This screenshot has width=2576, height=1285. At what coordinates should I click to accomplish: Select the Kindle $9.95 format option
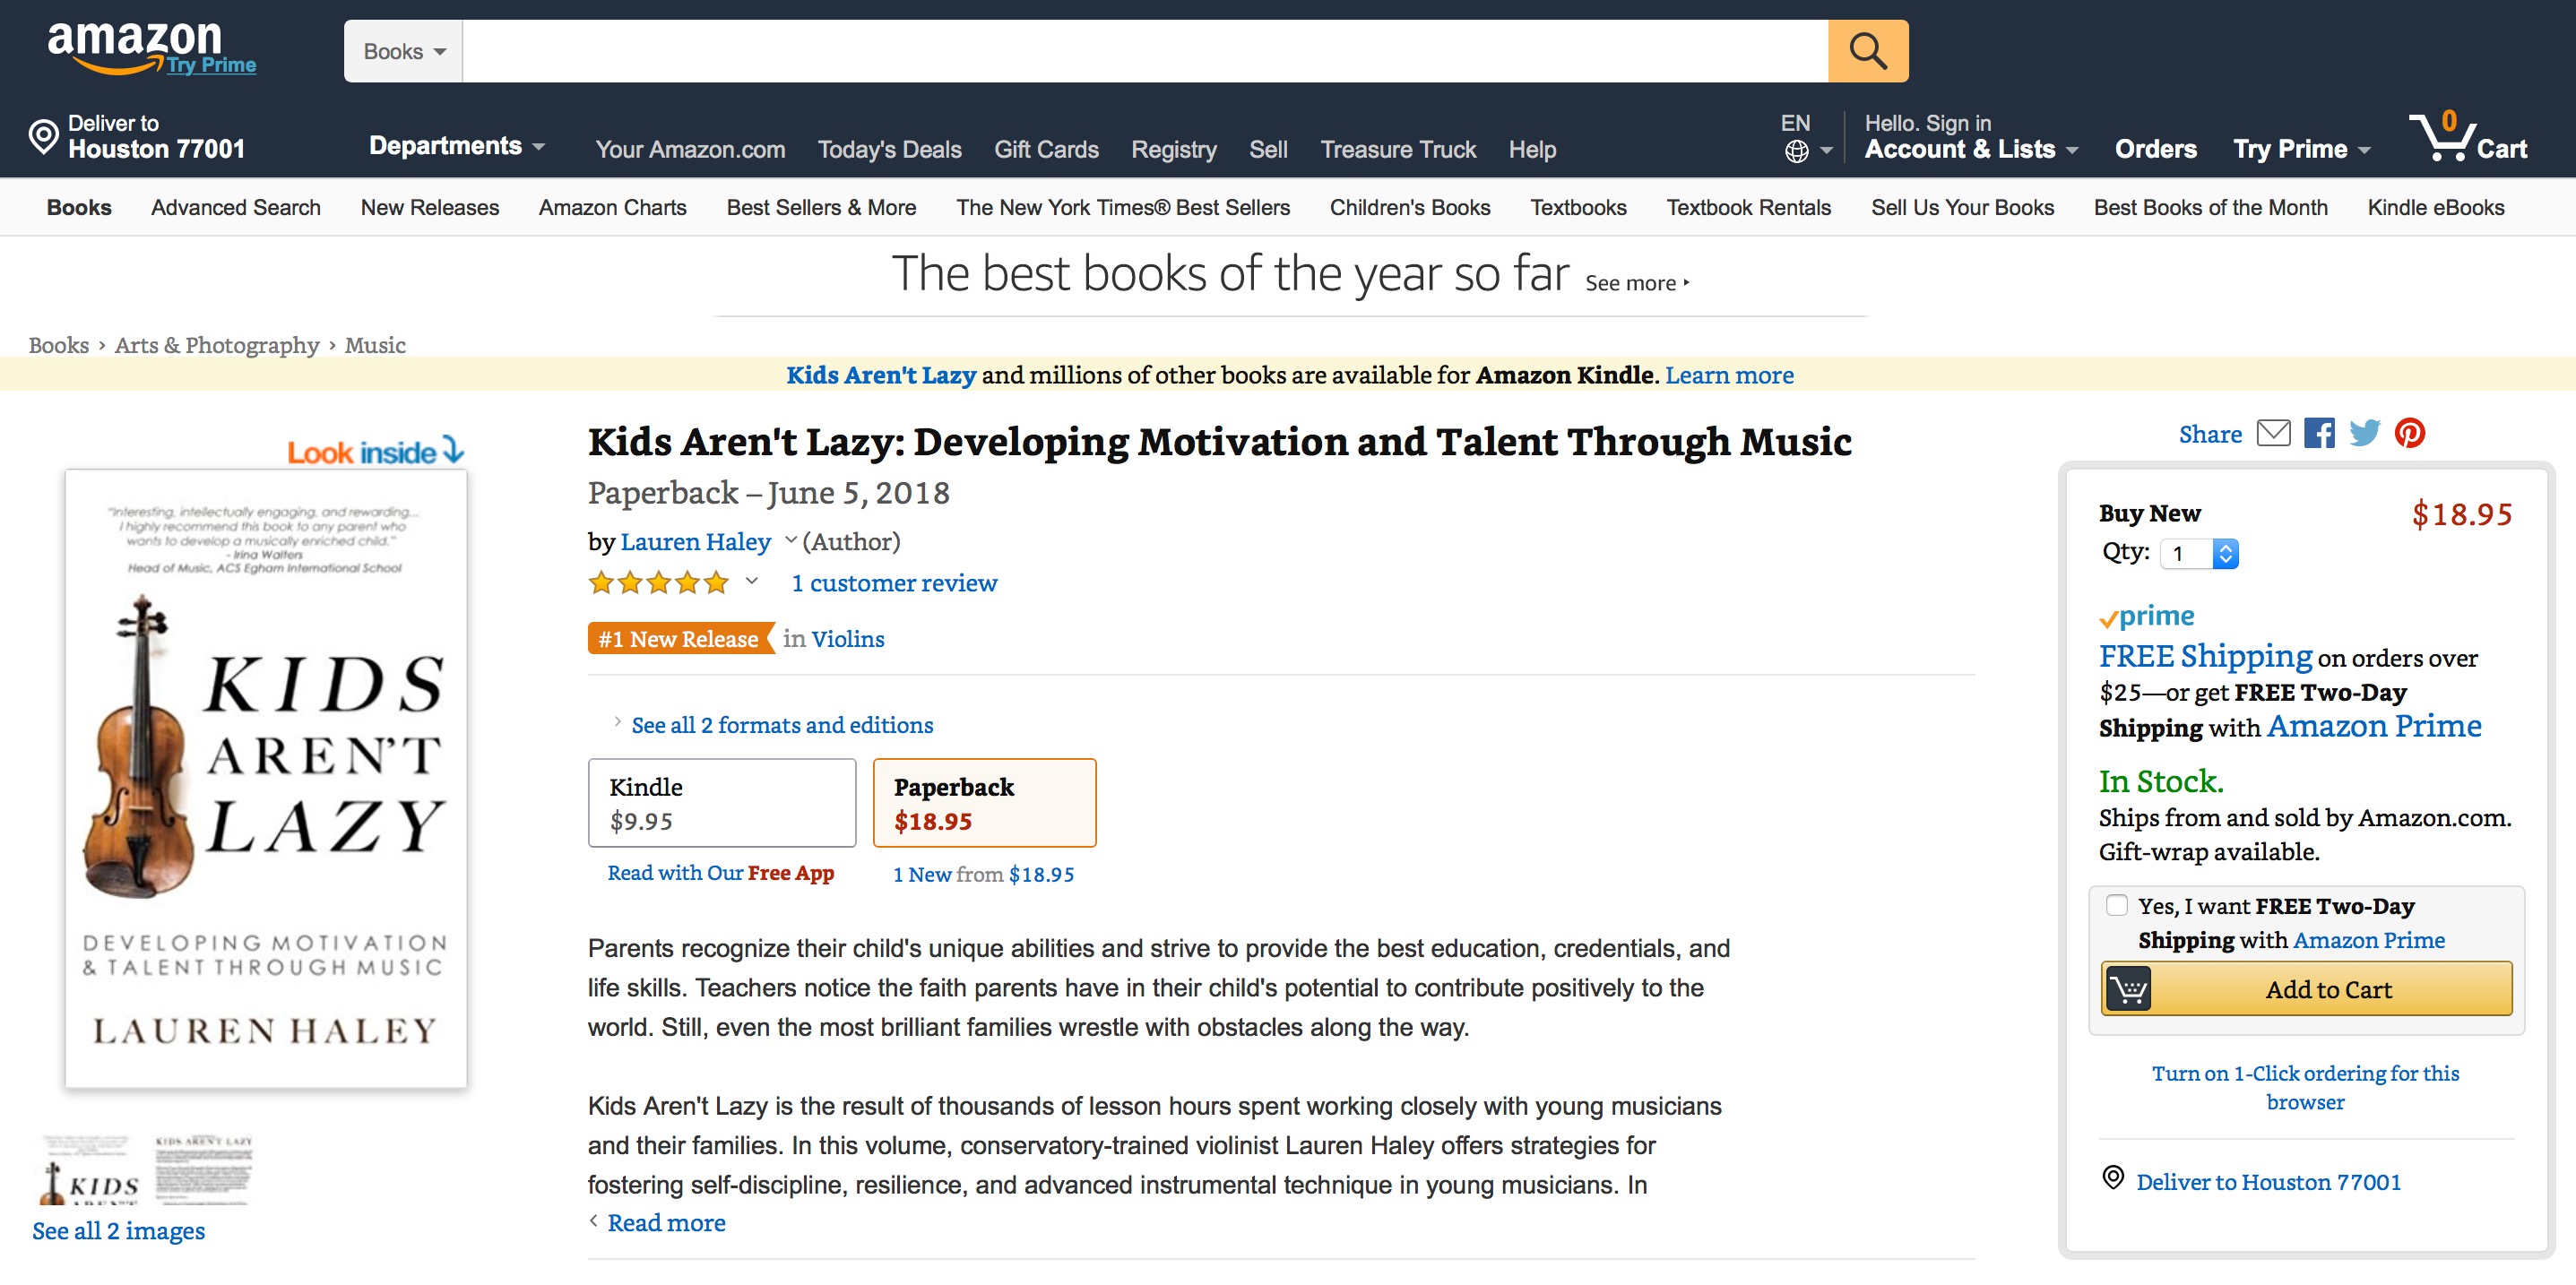click(x=721, y=803)
